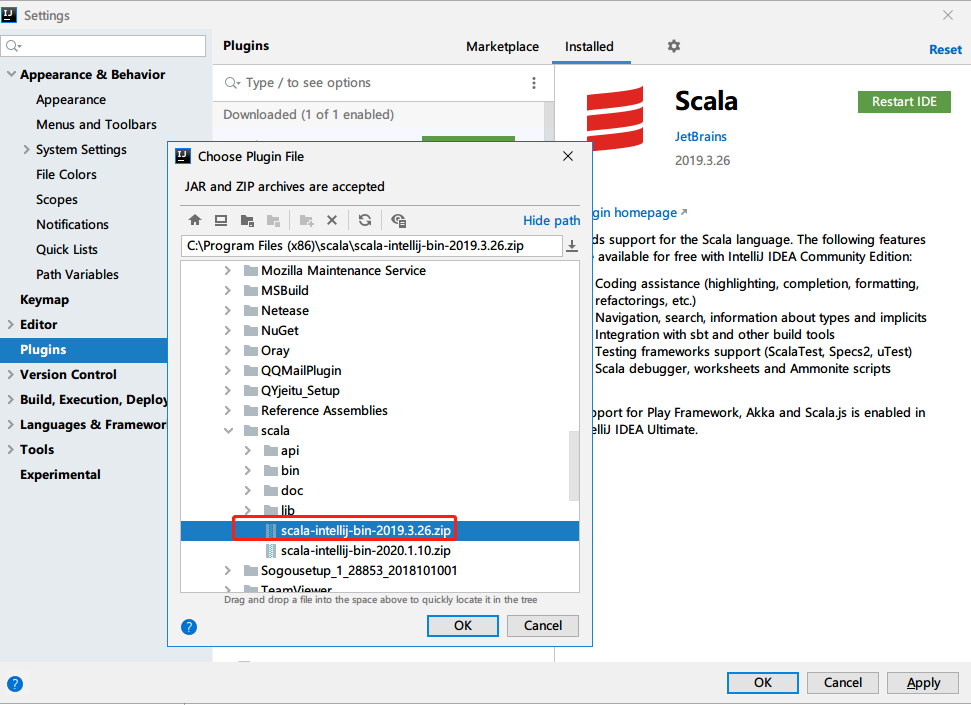This screenshot has width=971, height=705.
Task: Click Hide path link
Action: [x=551, y=221]
